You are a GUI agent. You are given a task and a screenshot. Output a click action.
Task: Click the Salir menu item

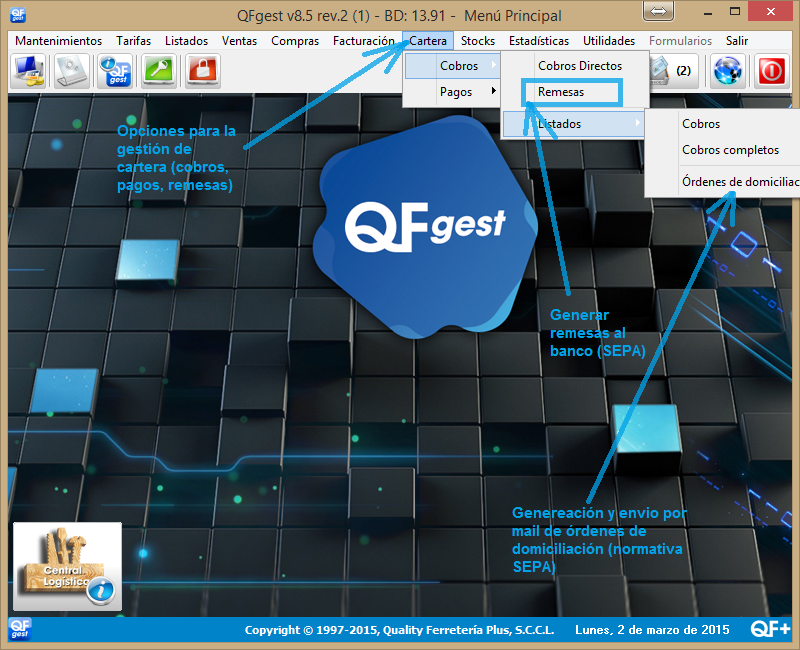(737, 41)
